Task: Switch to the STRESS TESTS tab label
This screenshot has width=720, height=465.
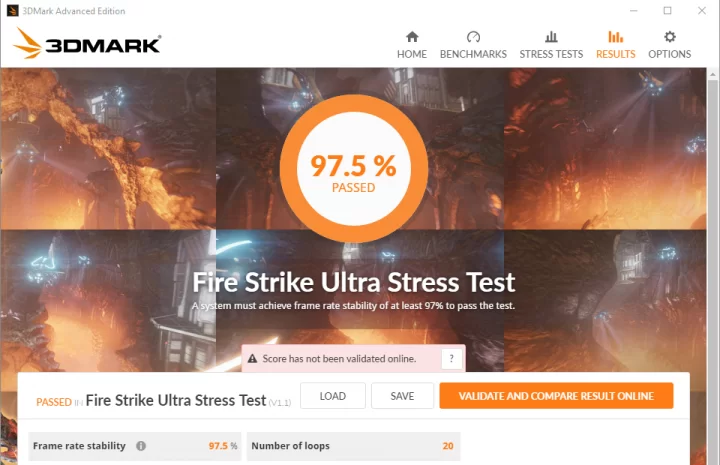Action: (x=551, y=54)
